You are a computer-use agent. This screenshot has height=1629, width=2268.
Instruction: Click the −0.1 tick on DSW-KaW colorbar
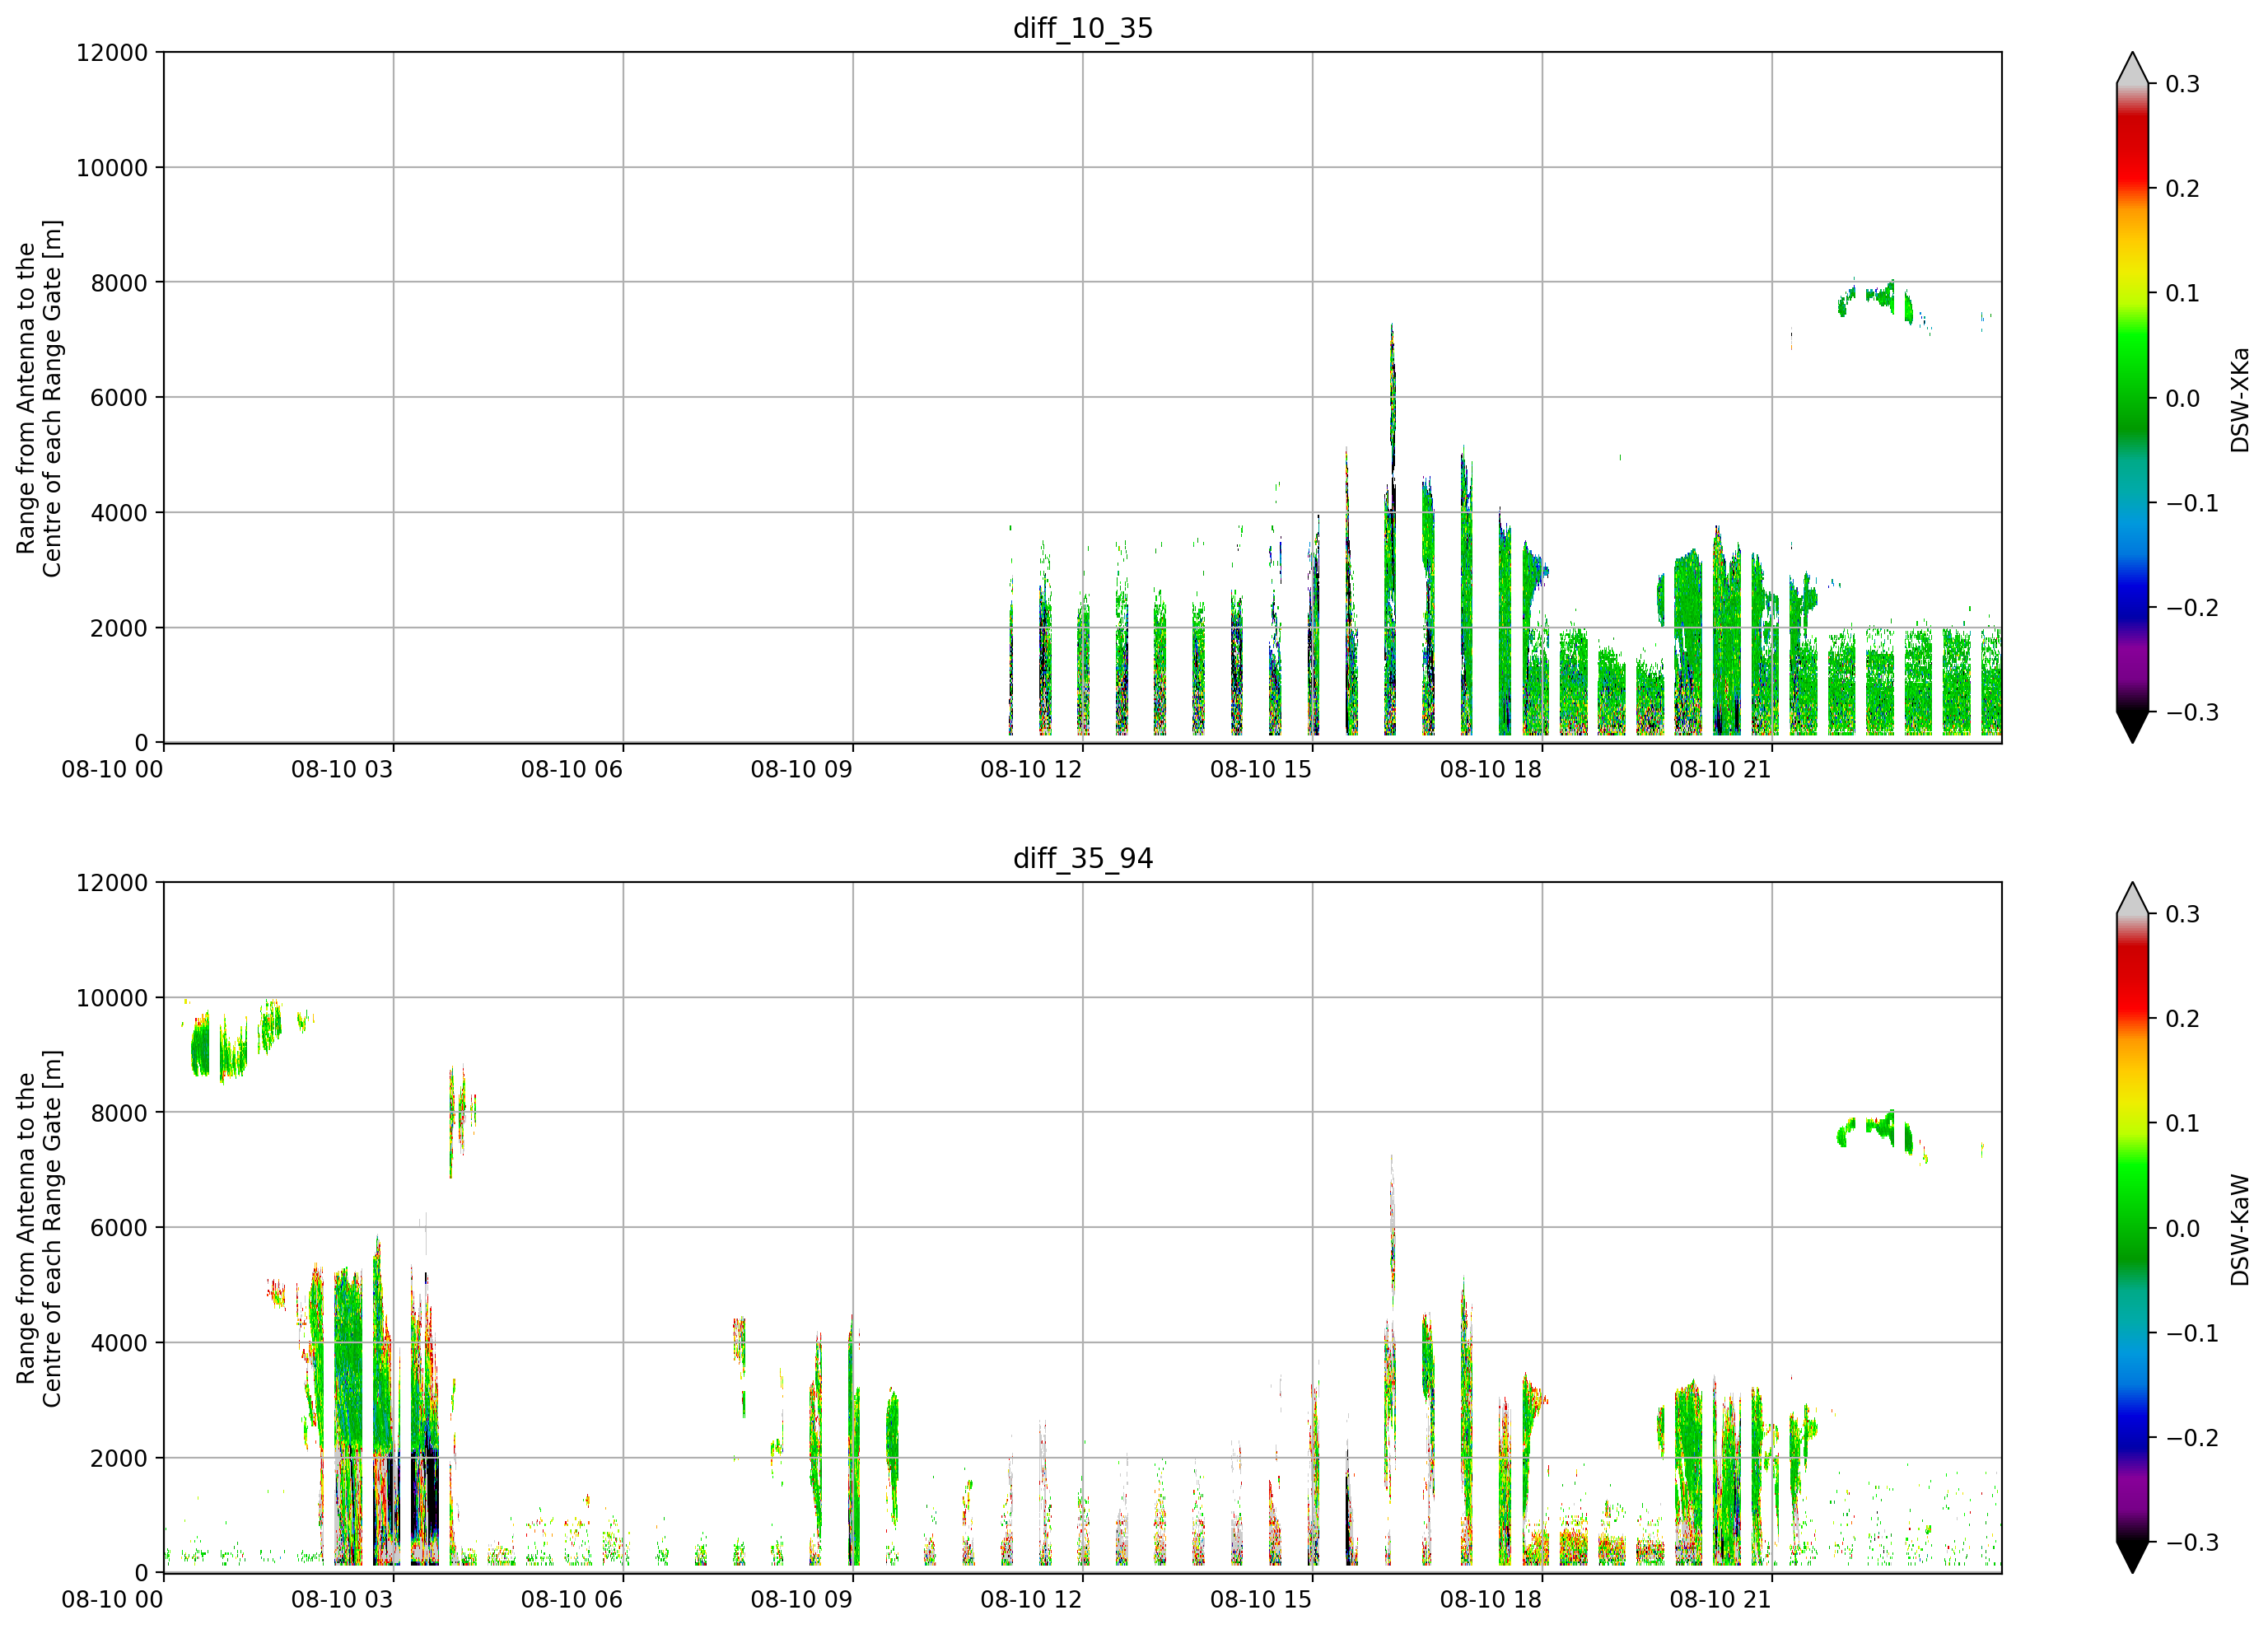[2192, 1333]
